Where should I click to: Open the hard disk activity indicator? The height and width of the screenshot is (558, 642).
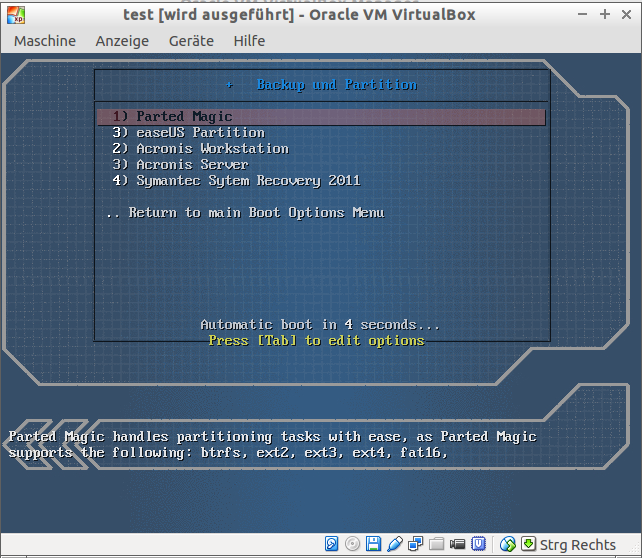pos(331,544)
